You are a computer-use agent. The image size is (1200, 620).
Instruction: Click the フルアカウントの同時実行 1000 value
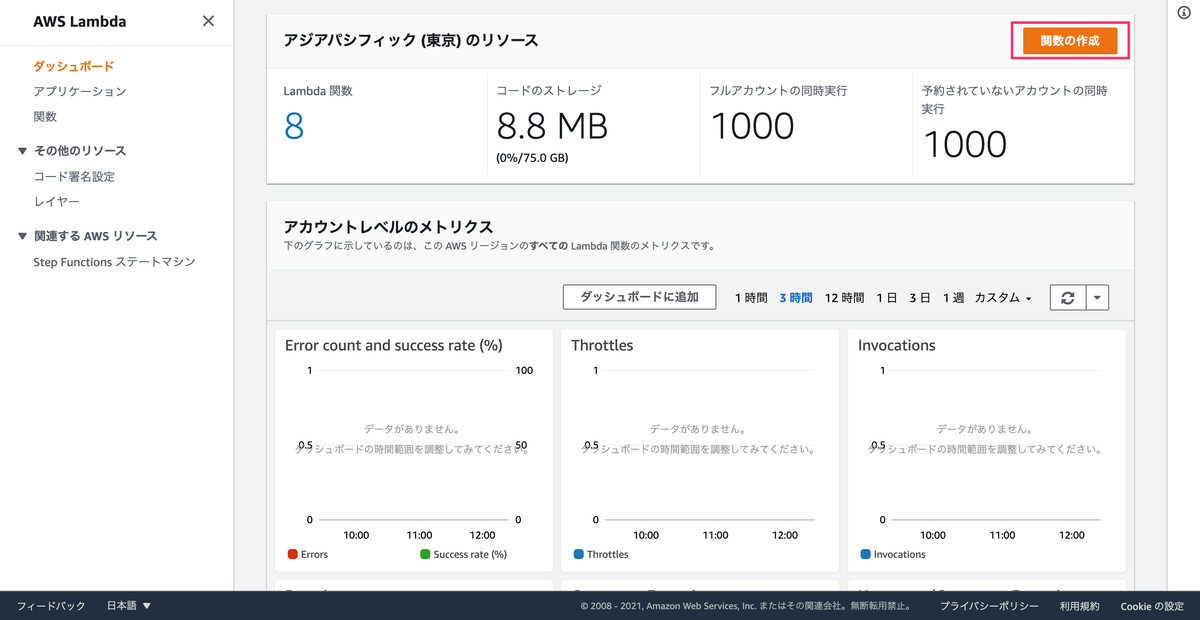(752, 126)
